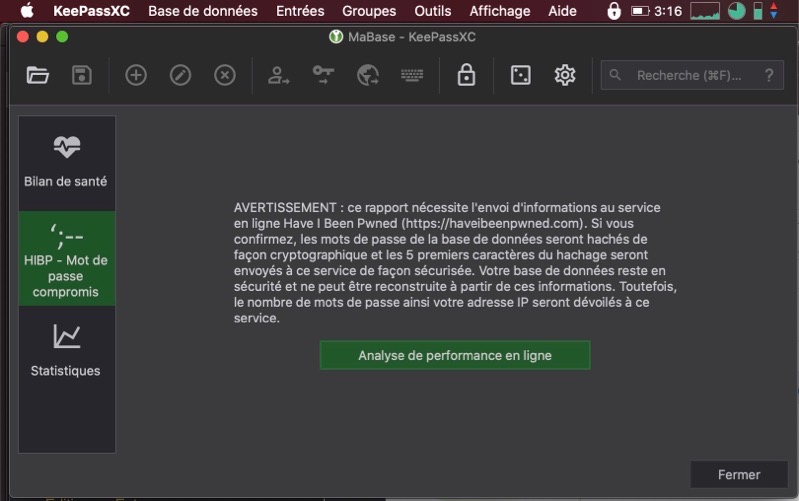Click the delete entry X icon
Screen dimensions: 799x501
click(225, 75)
